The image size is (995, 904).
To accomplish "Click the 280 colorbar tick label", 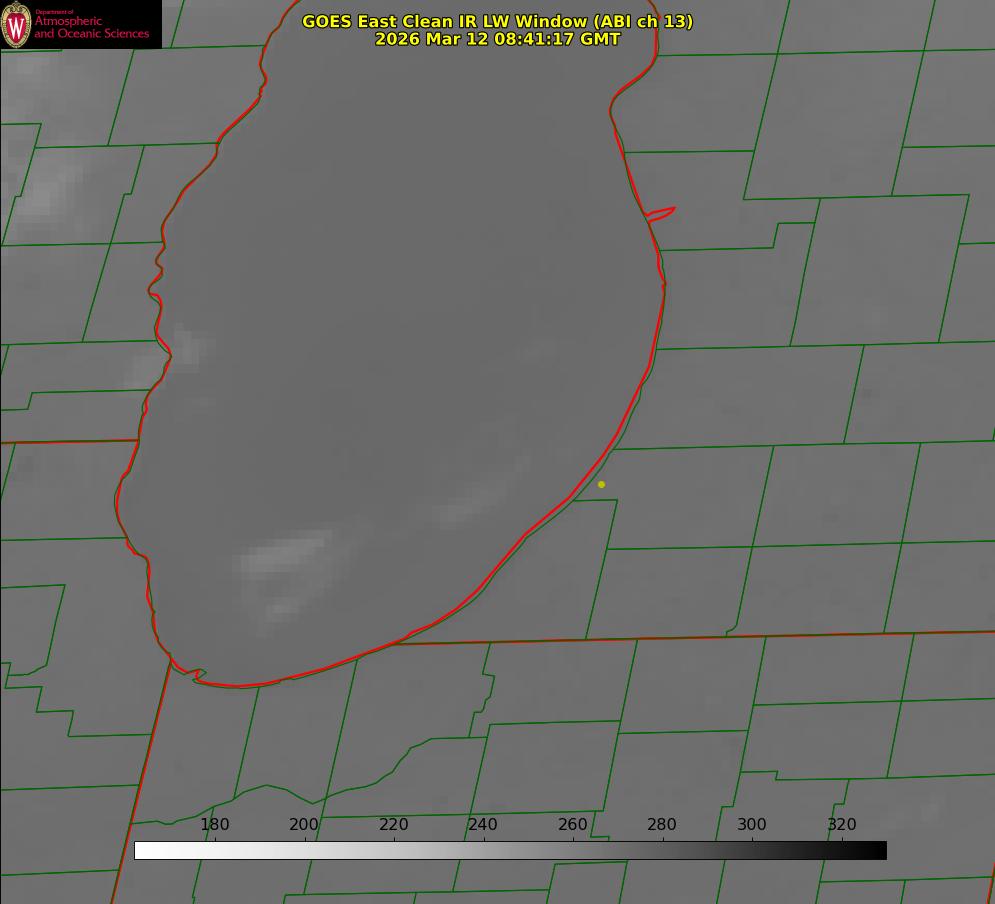I will pos(662,824).
